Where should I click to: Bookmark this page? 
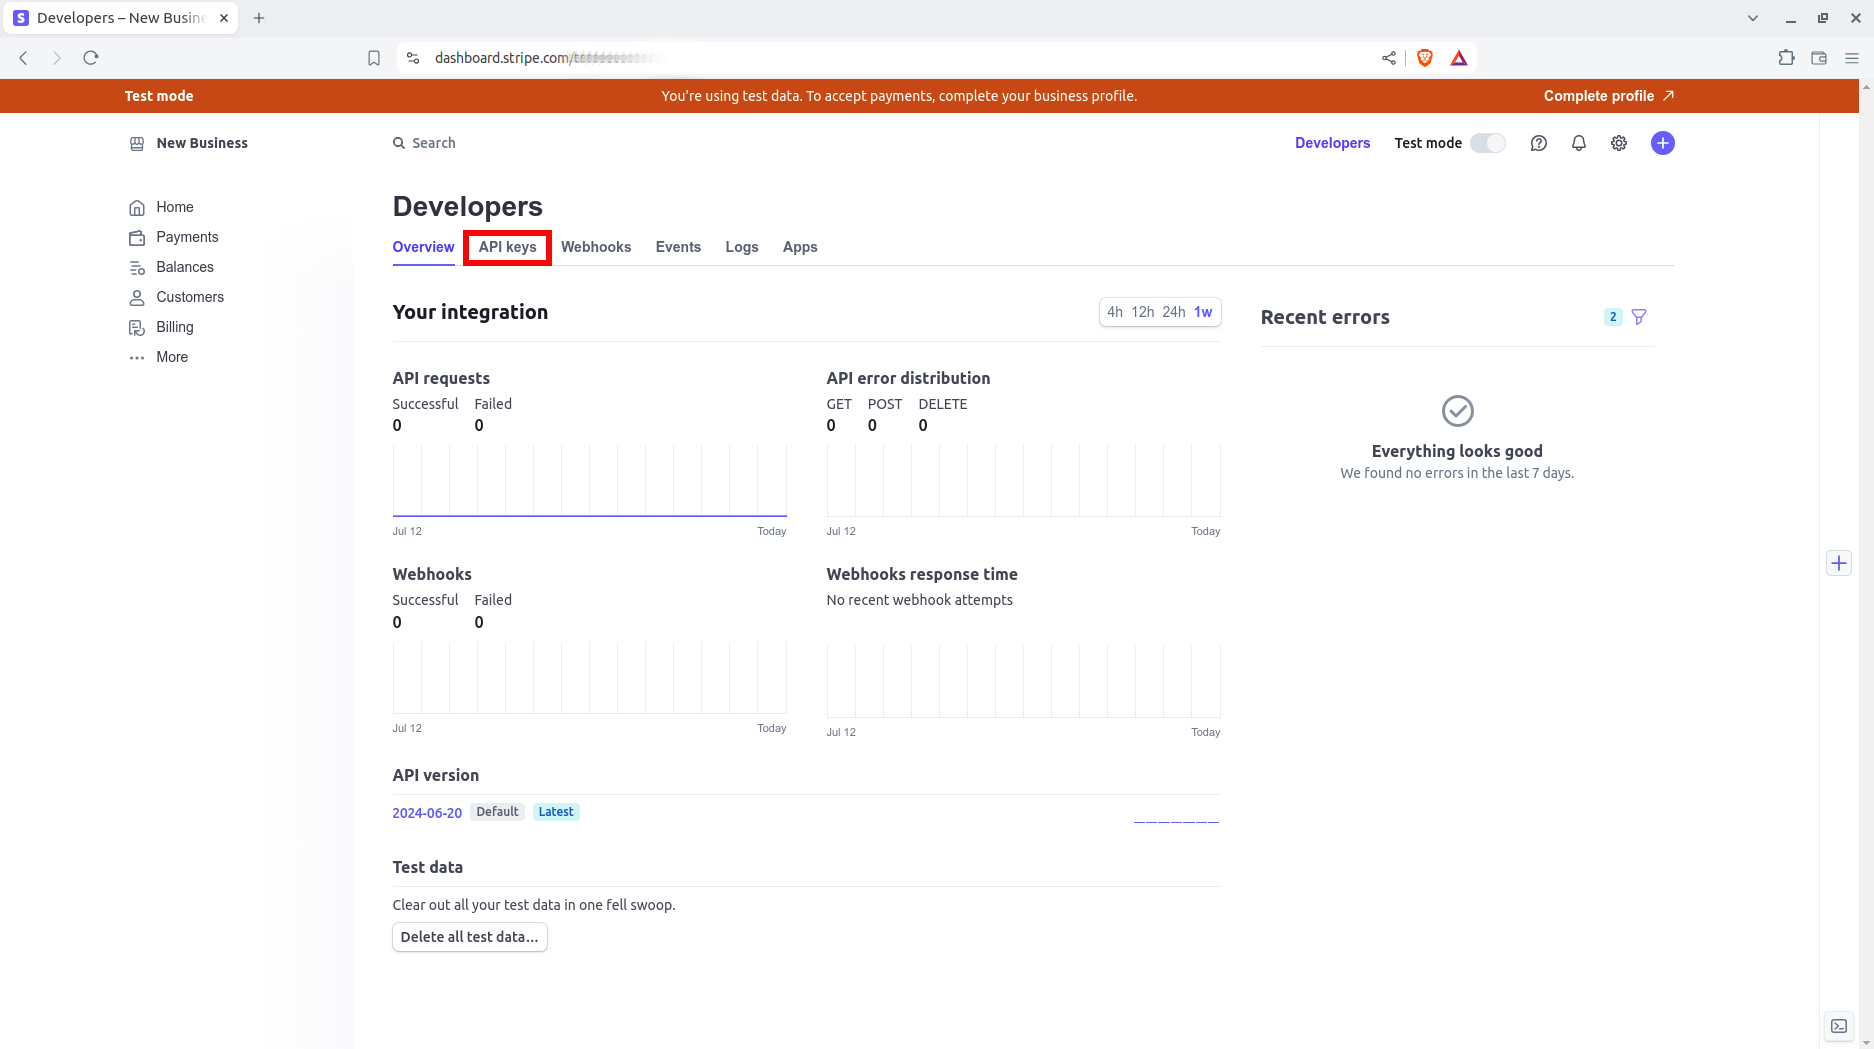tap(373, 58)
